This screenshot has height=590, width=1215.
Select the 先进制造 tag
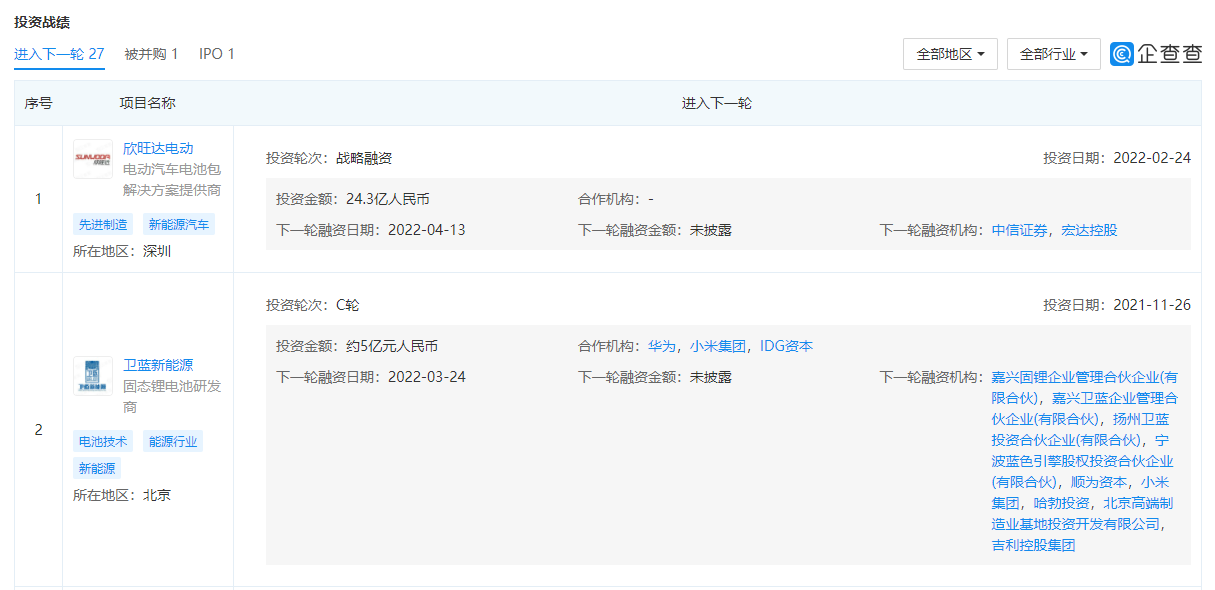pos(104,225)
